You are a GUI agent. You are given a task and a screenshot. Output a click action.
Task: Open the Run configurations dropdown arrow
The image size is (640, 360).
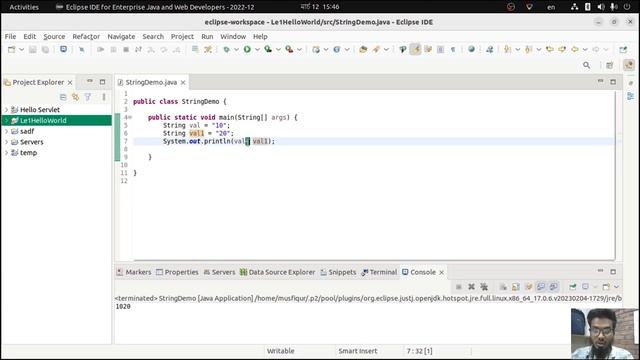[x=257, y=49]
